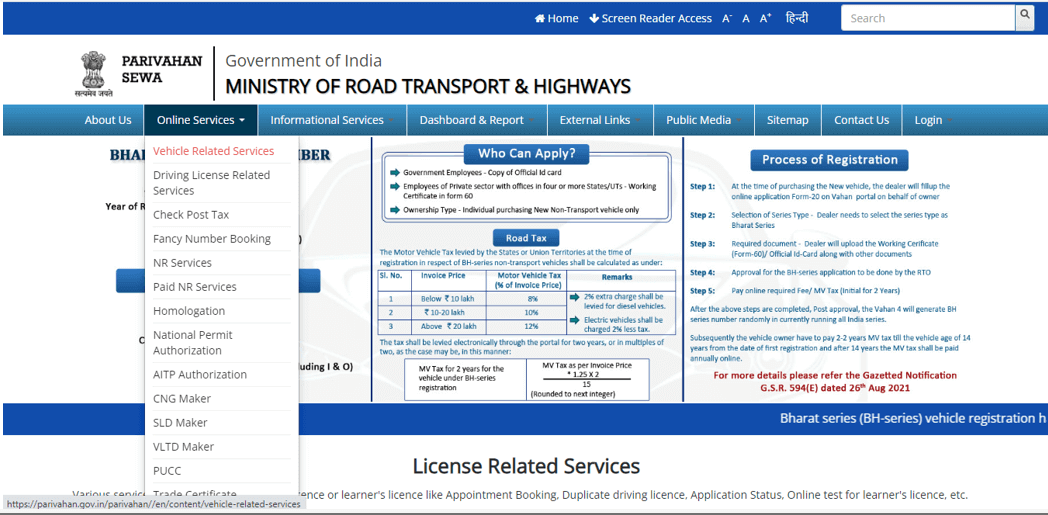
Task: Select AITP Authorization entry
Action: point(200,375)
